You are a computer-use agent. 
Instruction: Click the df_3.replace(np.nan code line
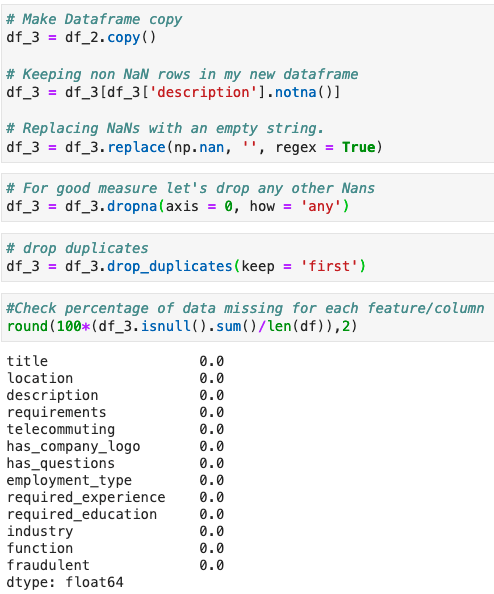pyautogui.click(x=195, y=147)
